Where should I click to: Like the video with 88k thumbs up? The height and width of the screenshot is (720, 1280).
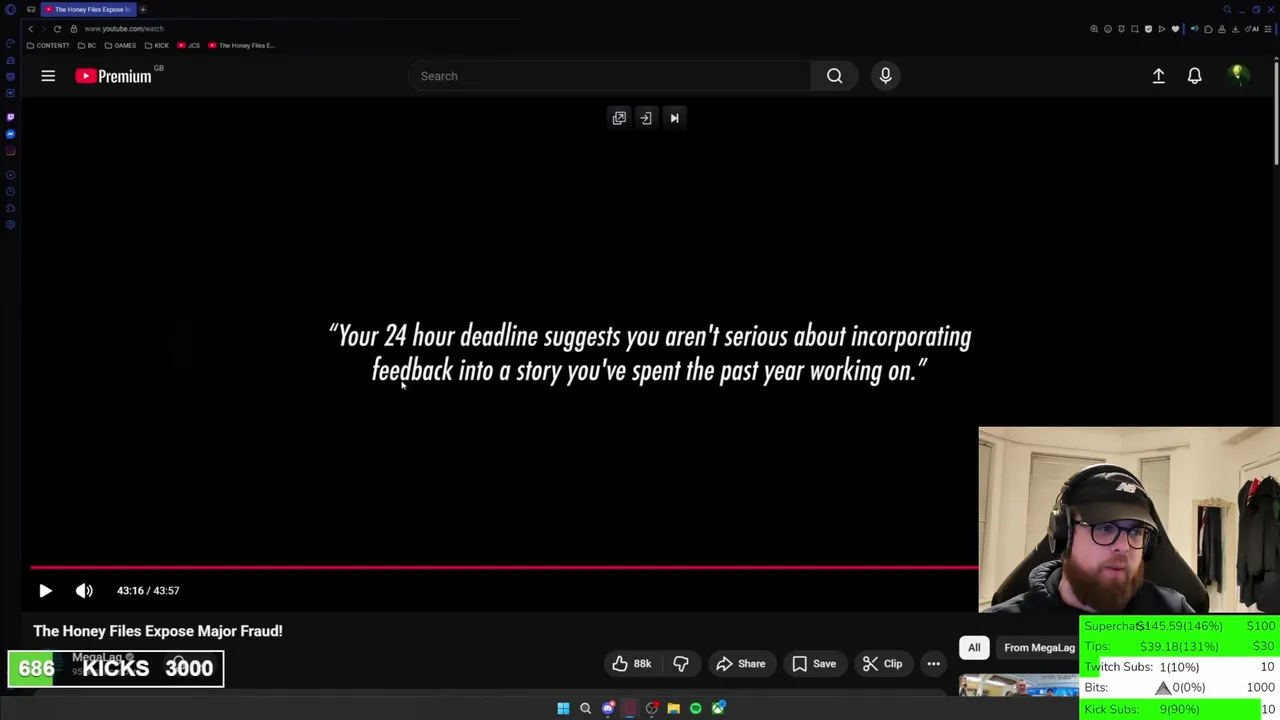click(x=632, y=664)
